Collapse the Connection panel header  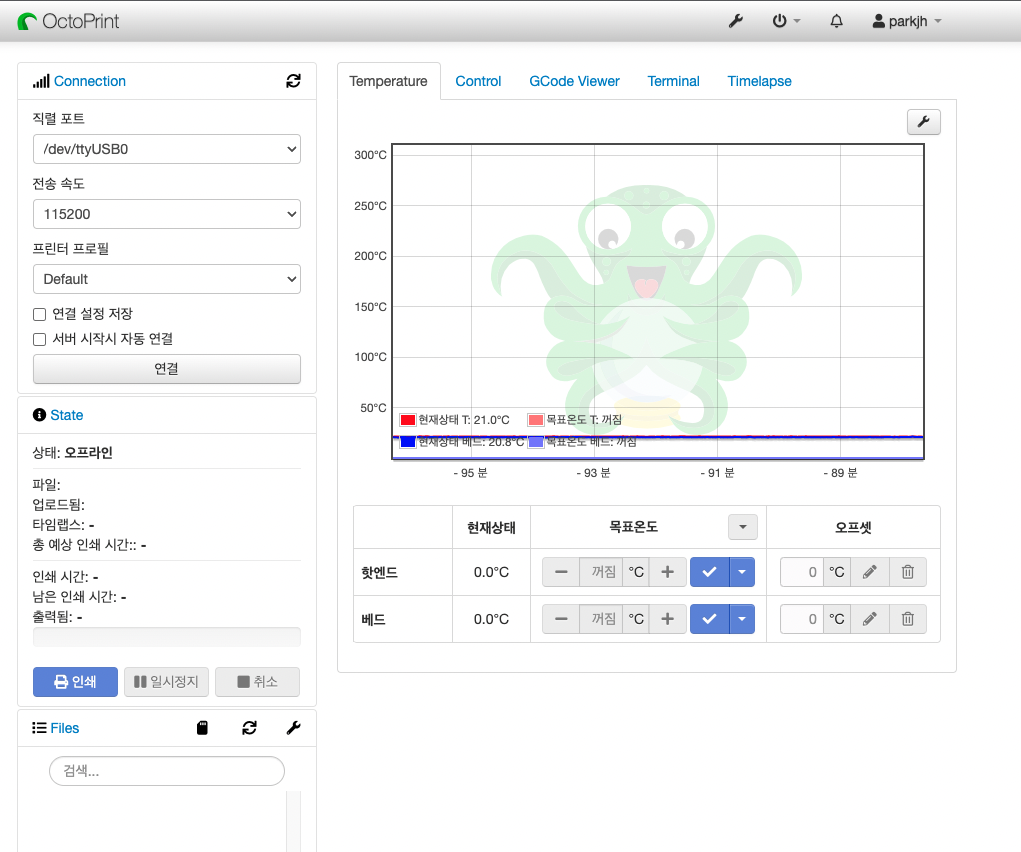coord(90,81)
